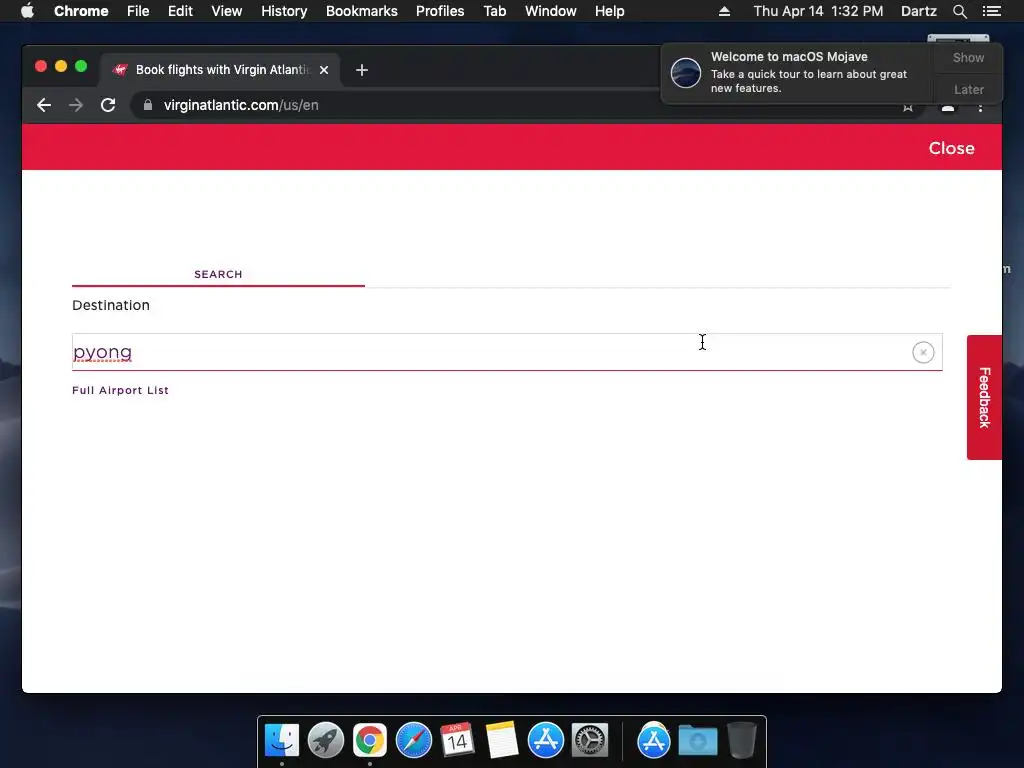Image resolution: width=1024 pixels, height=768 pixels.
Task: Switch to Book flights with Virgin Atlantic tab
Action: tap(219, 70)
